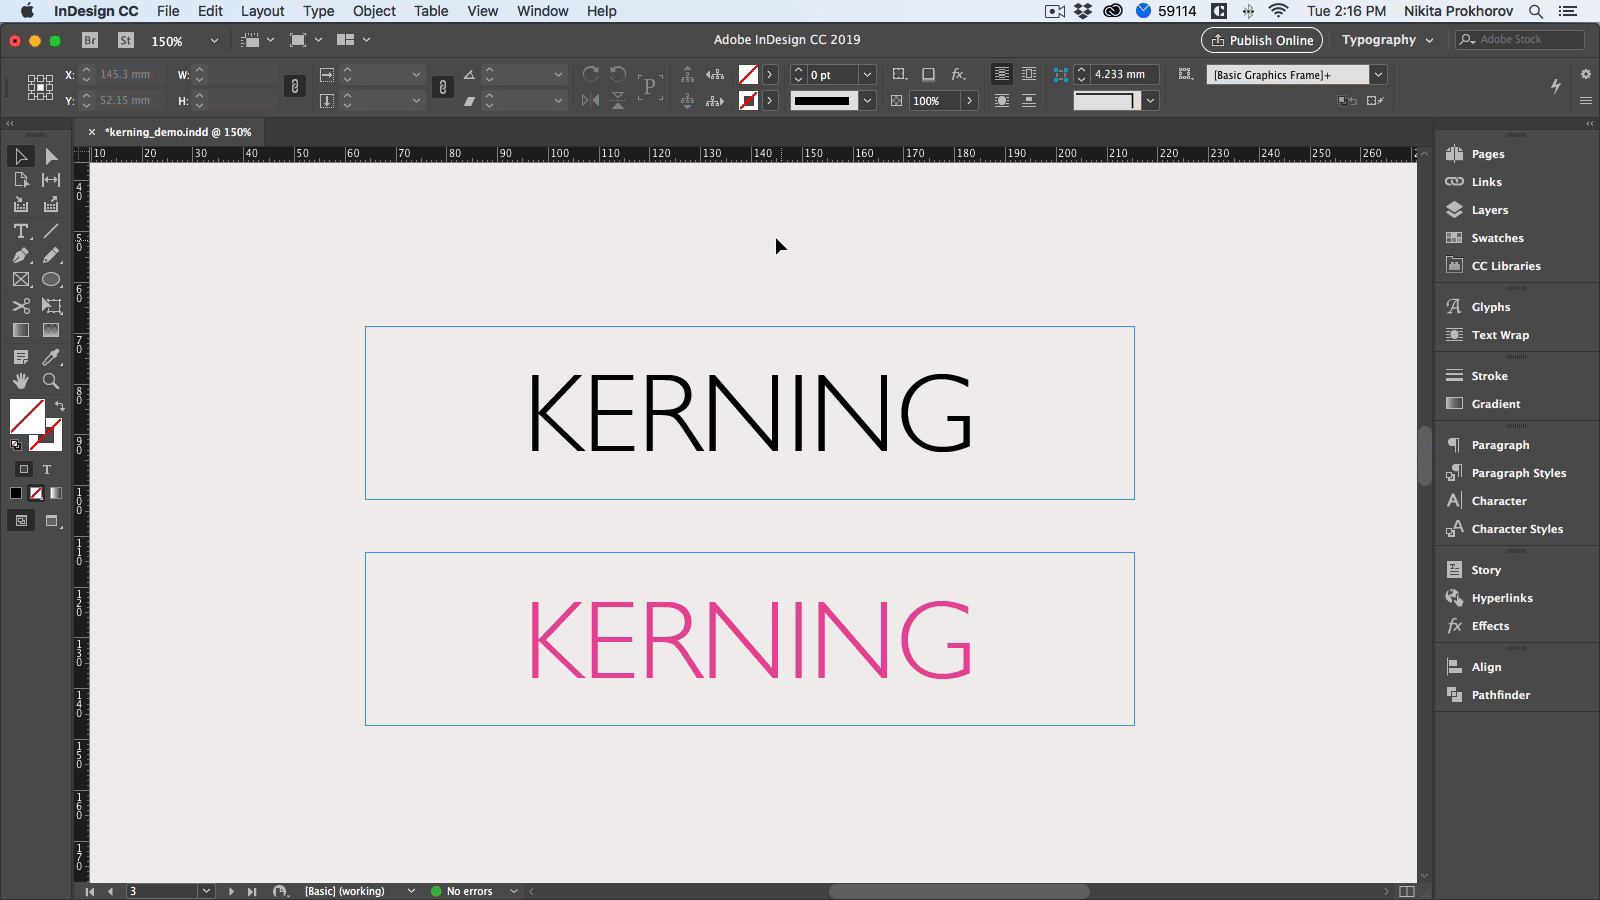Select the Line tool

click(51, 231)
